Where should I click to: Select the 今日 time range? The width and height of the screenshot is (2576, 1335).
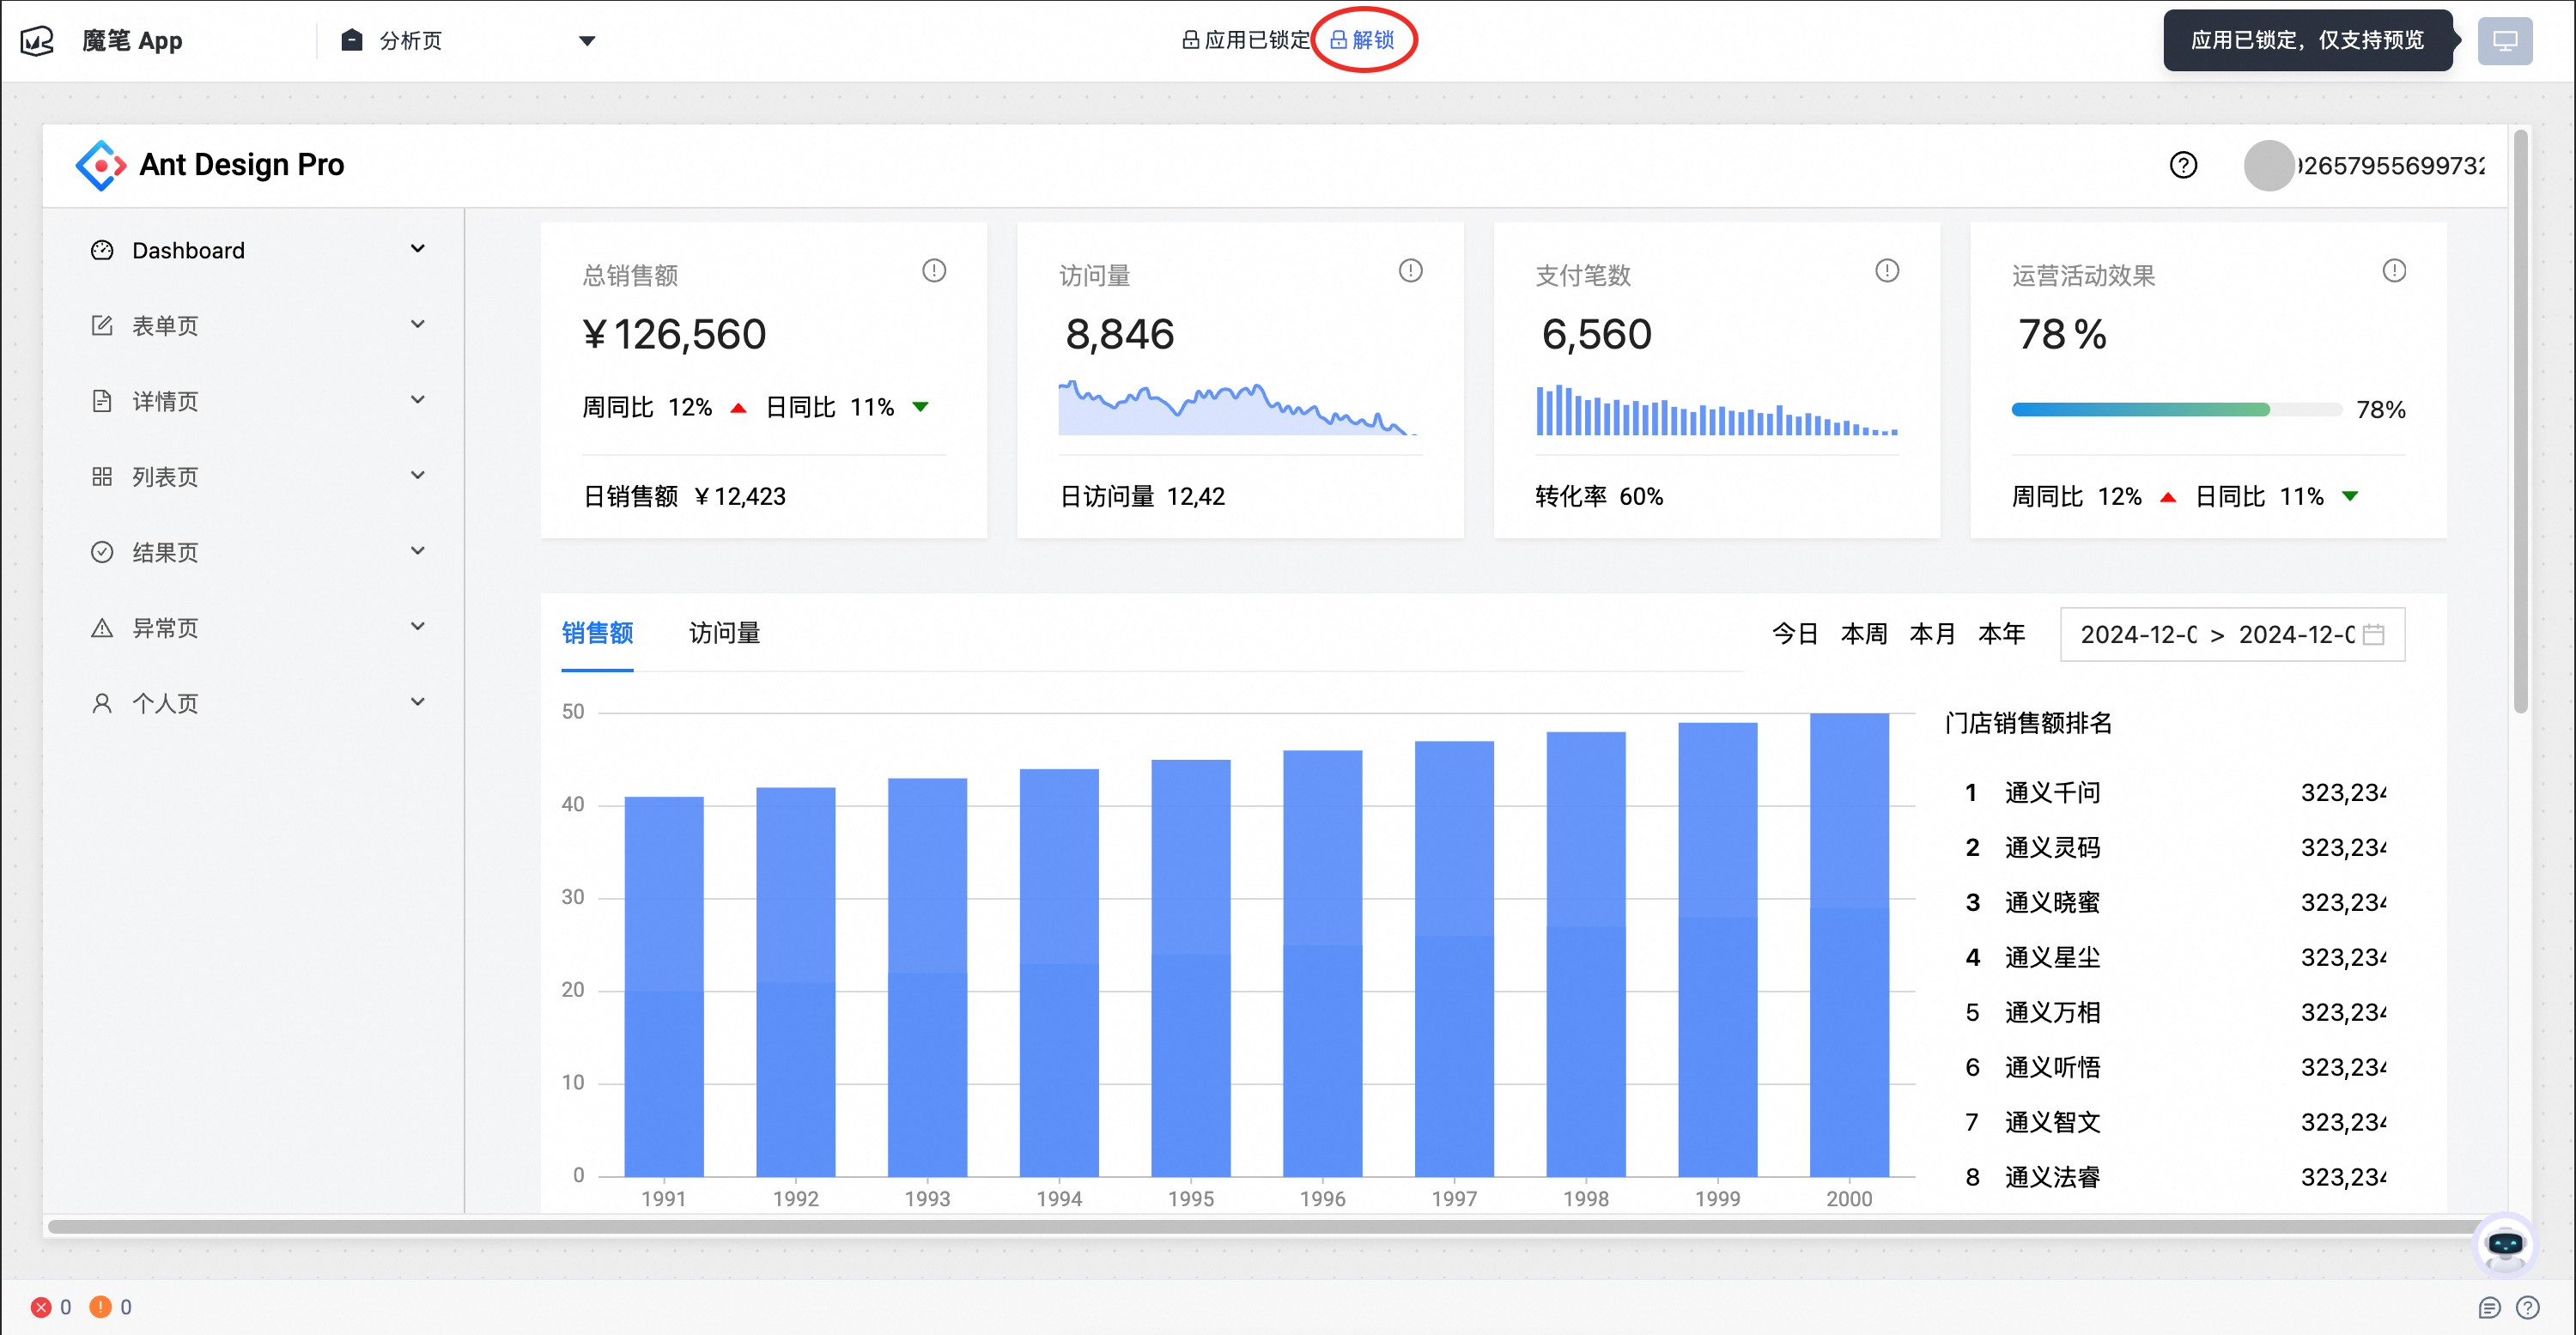point(1795,634)
